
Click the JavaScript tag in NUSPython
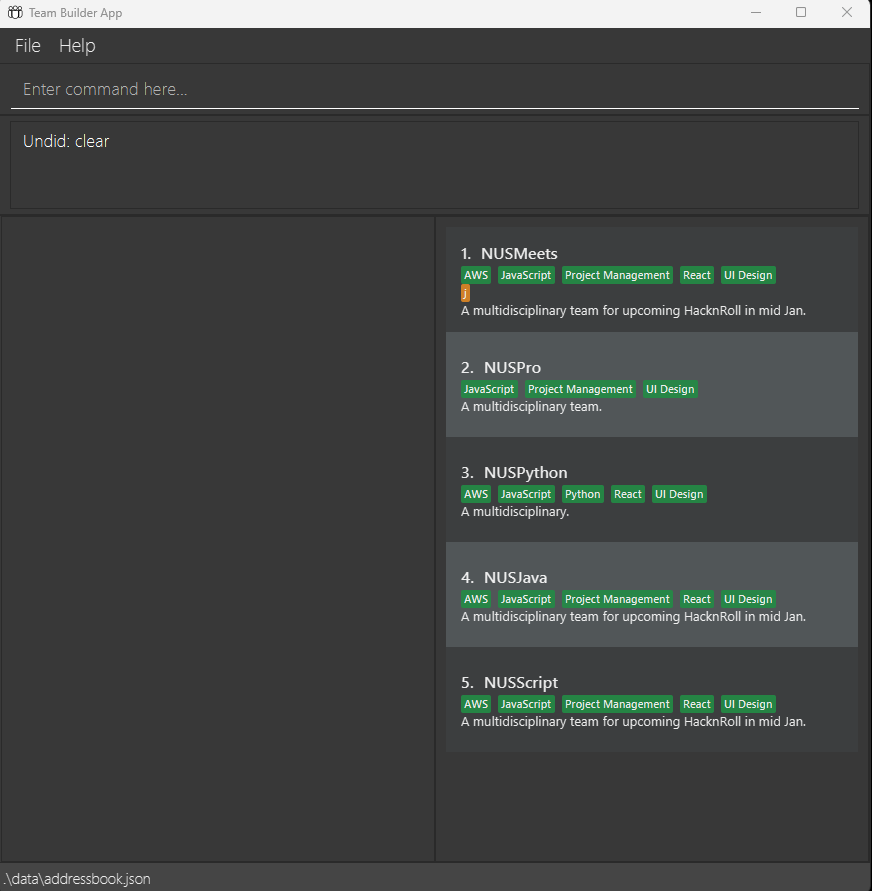526,494
